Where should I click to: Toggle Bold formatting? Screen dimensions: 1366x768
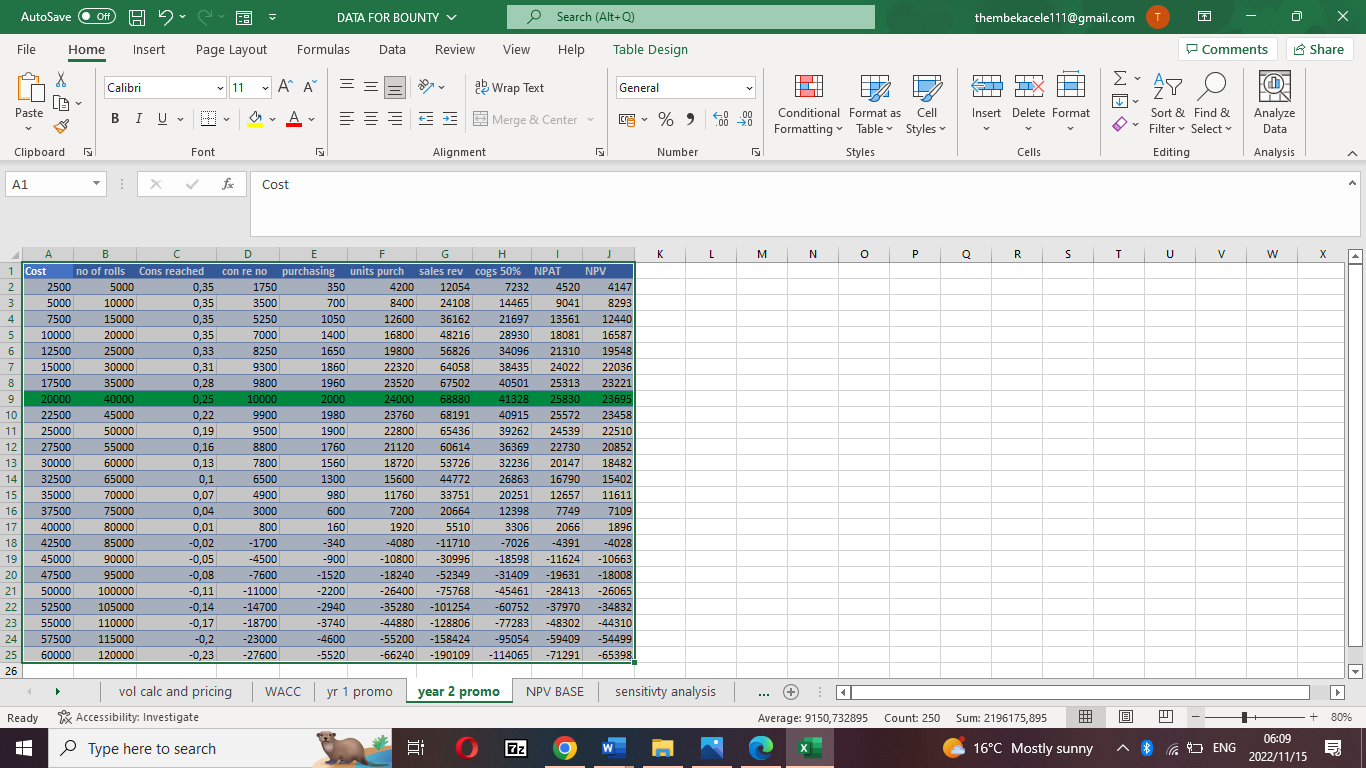(115, 120)
